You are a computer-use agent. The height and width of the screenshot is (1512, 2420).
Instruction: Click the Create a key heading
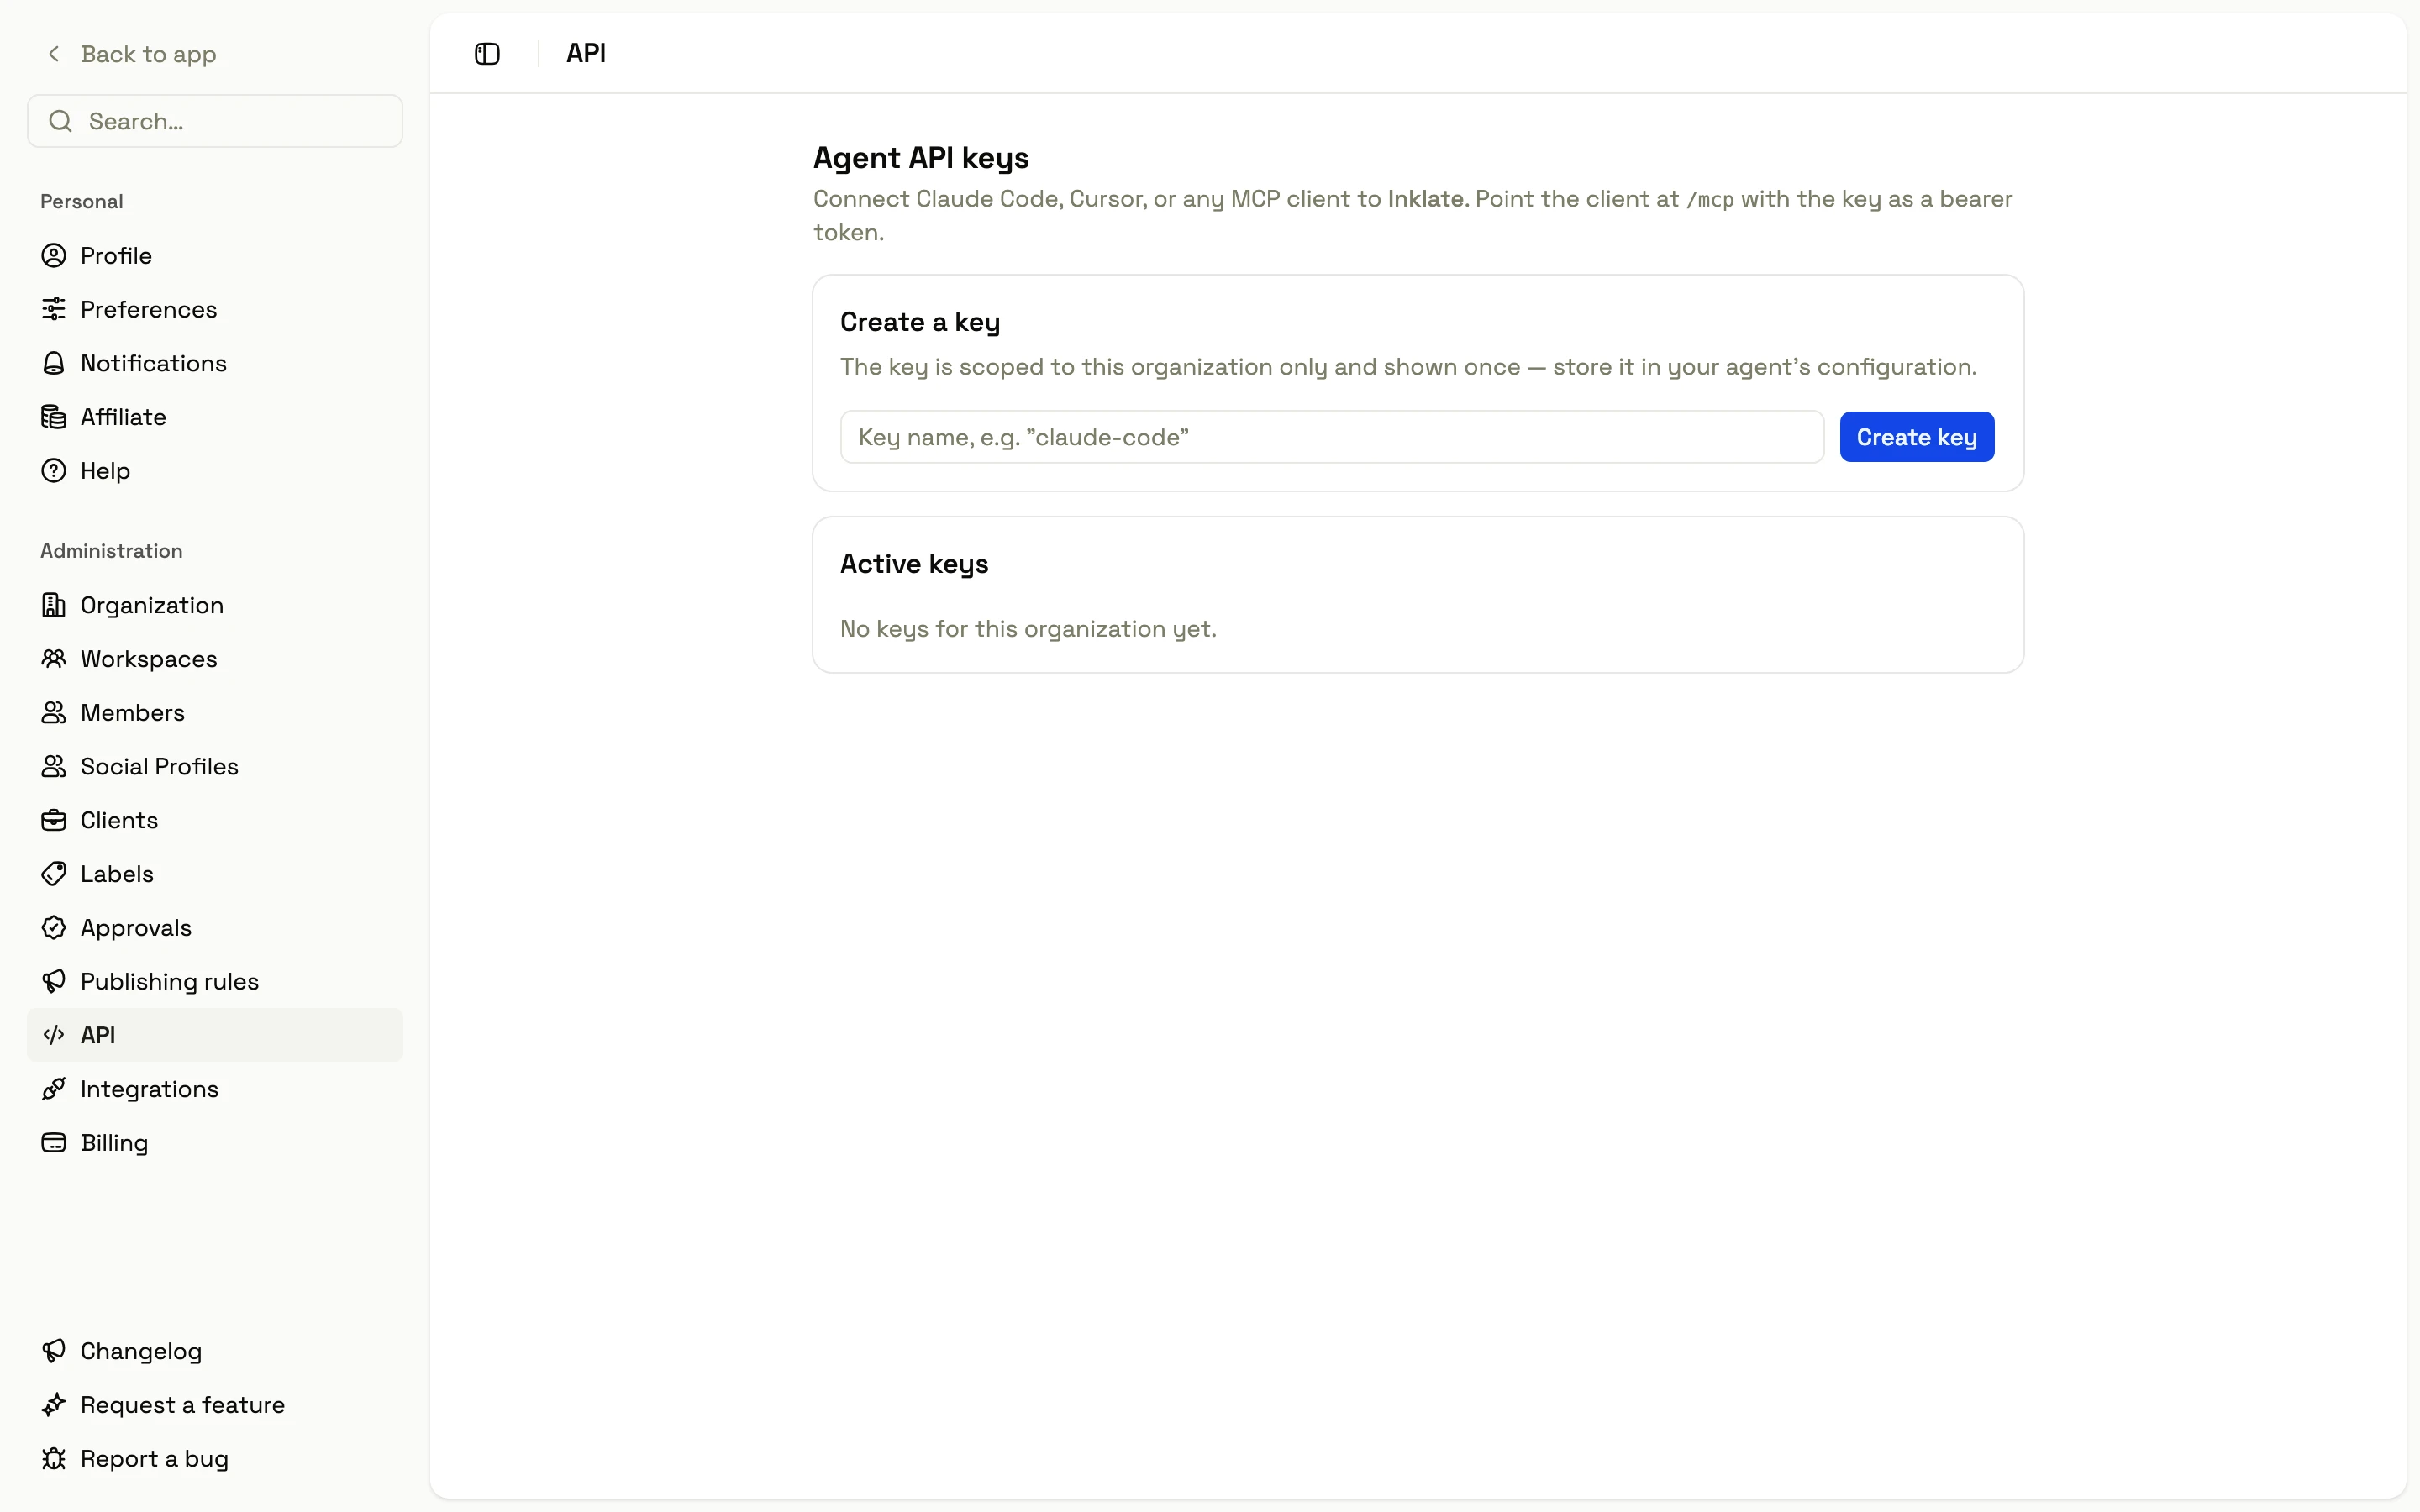coord(920,322)
